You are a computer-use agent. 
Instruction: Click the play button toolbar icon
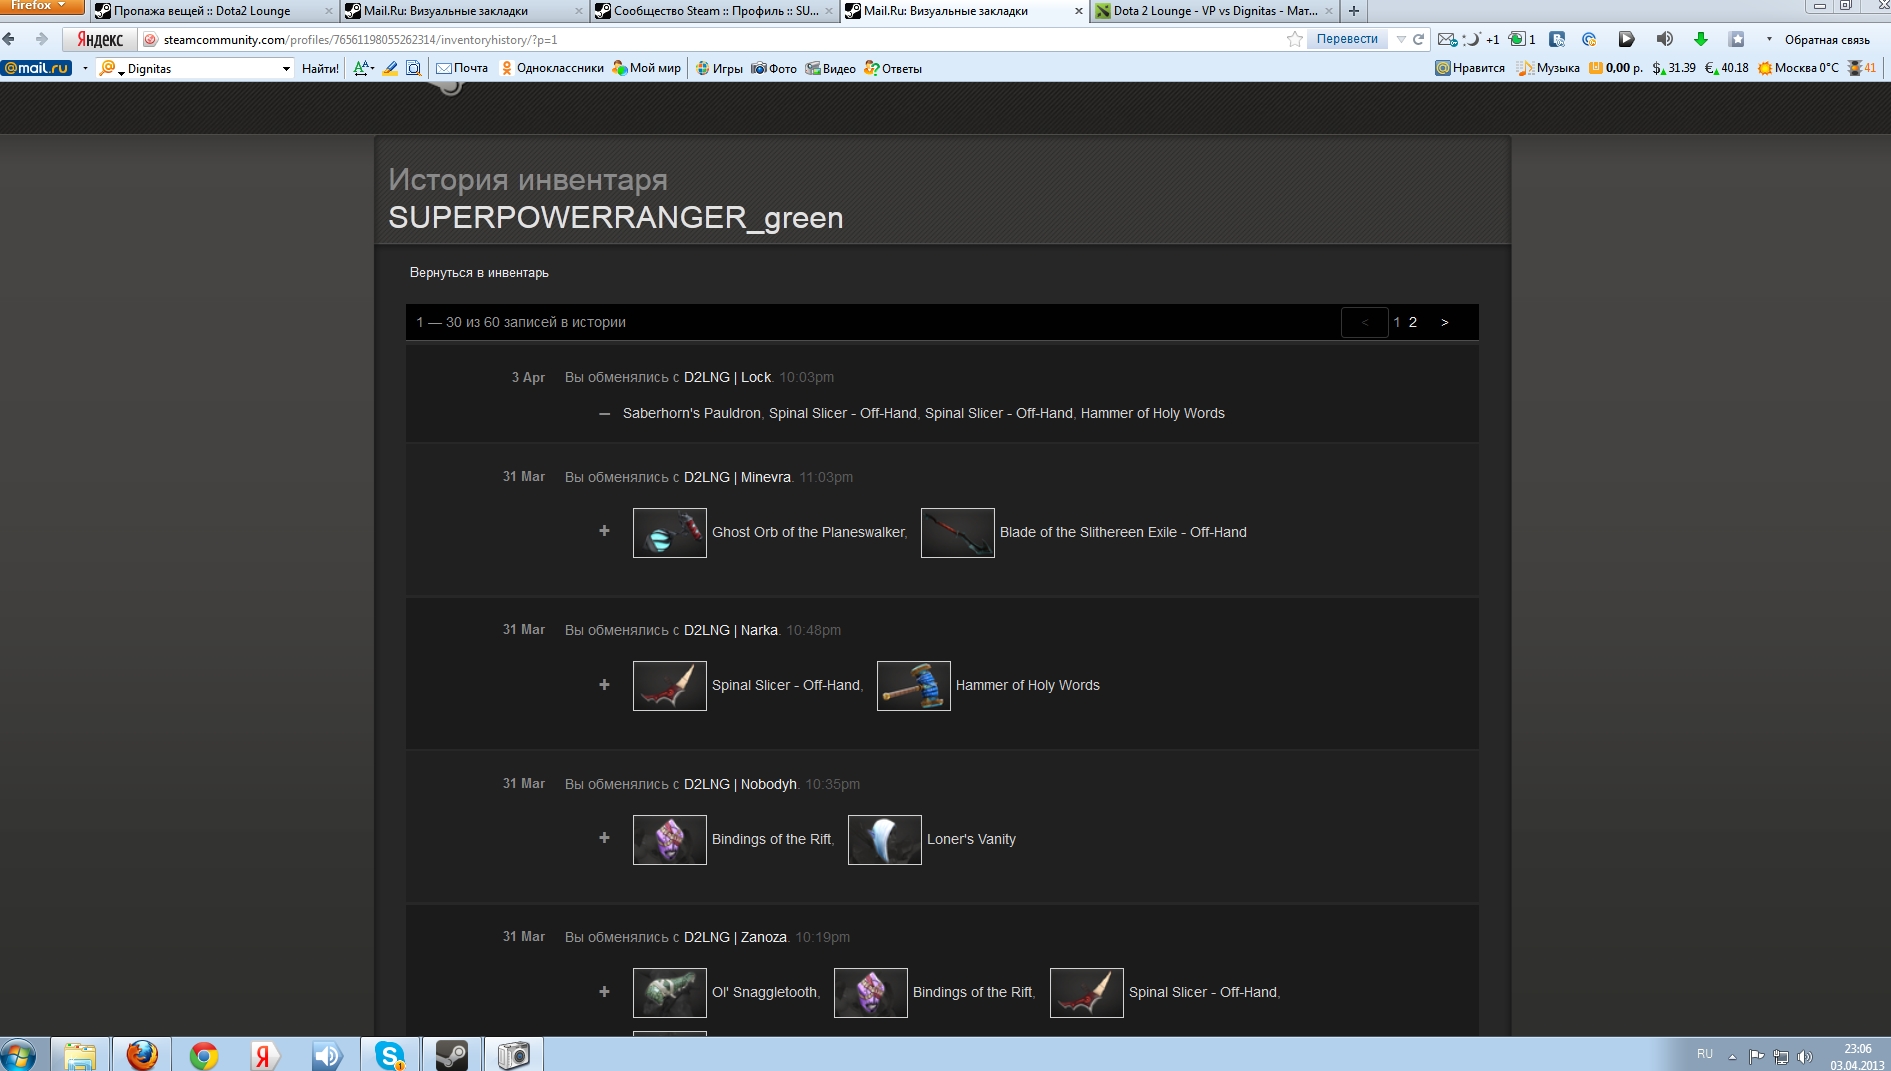tap(1626, 39)
